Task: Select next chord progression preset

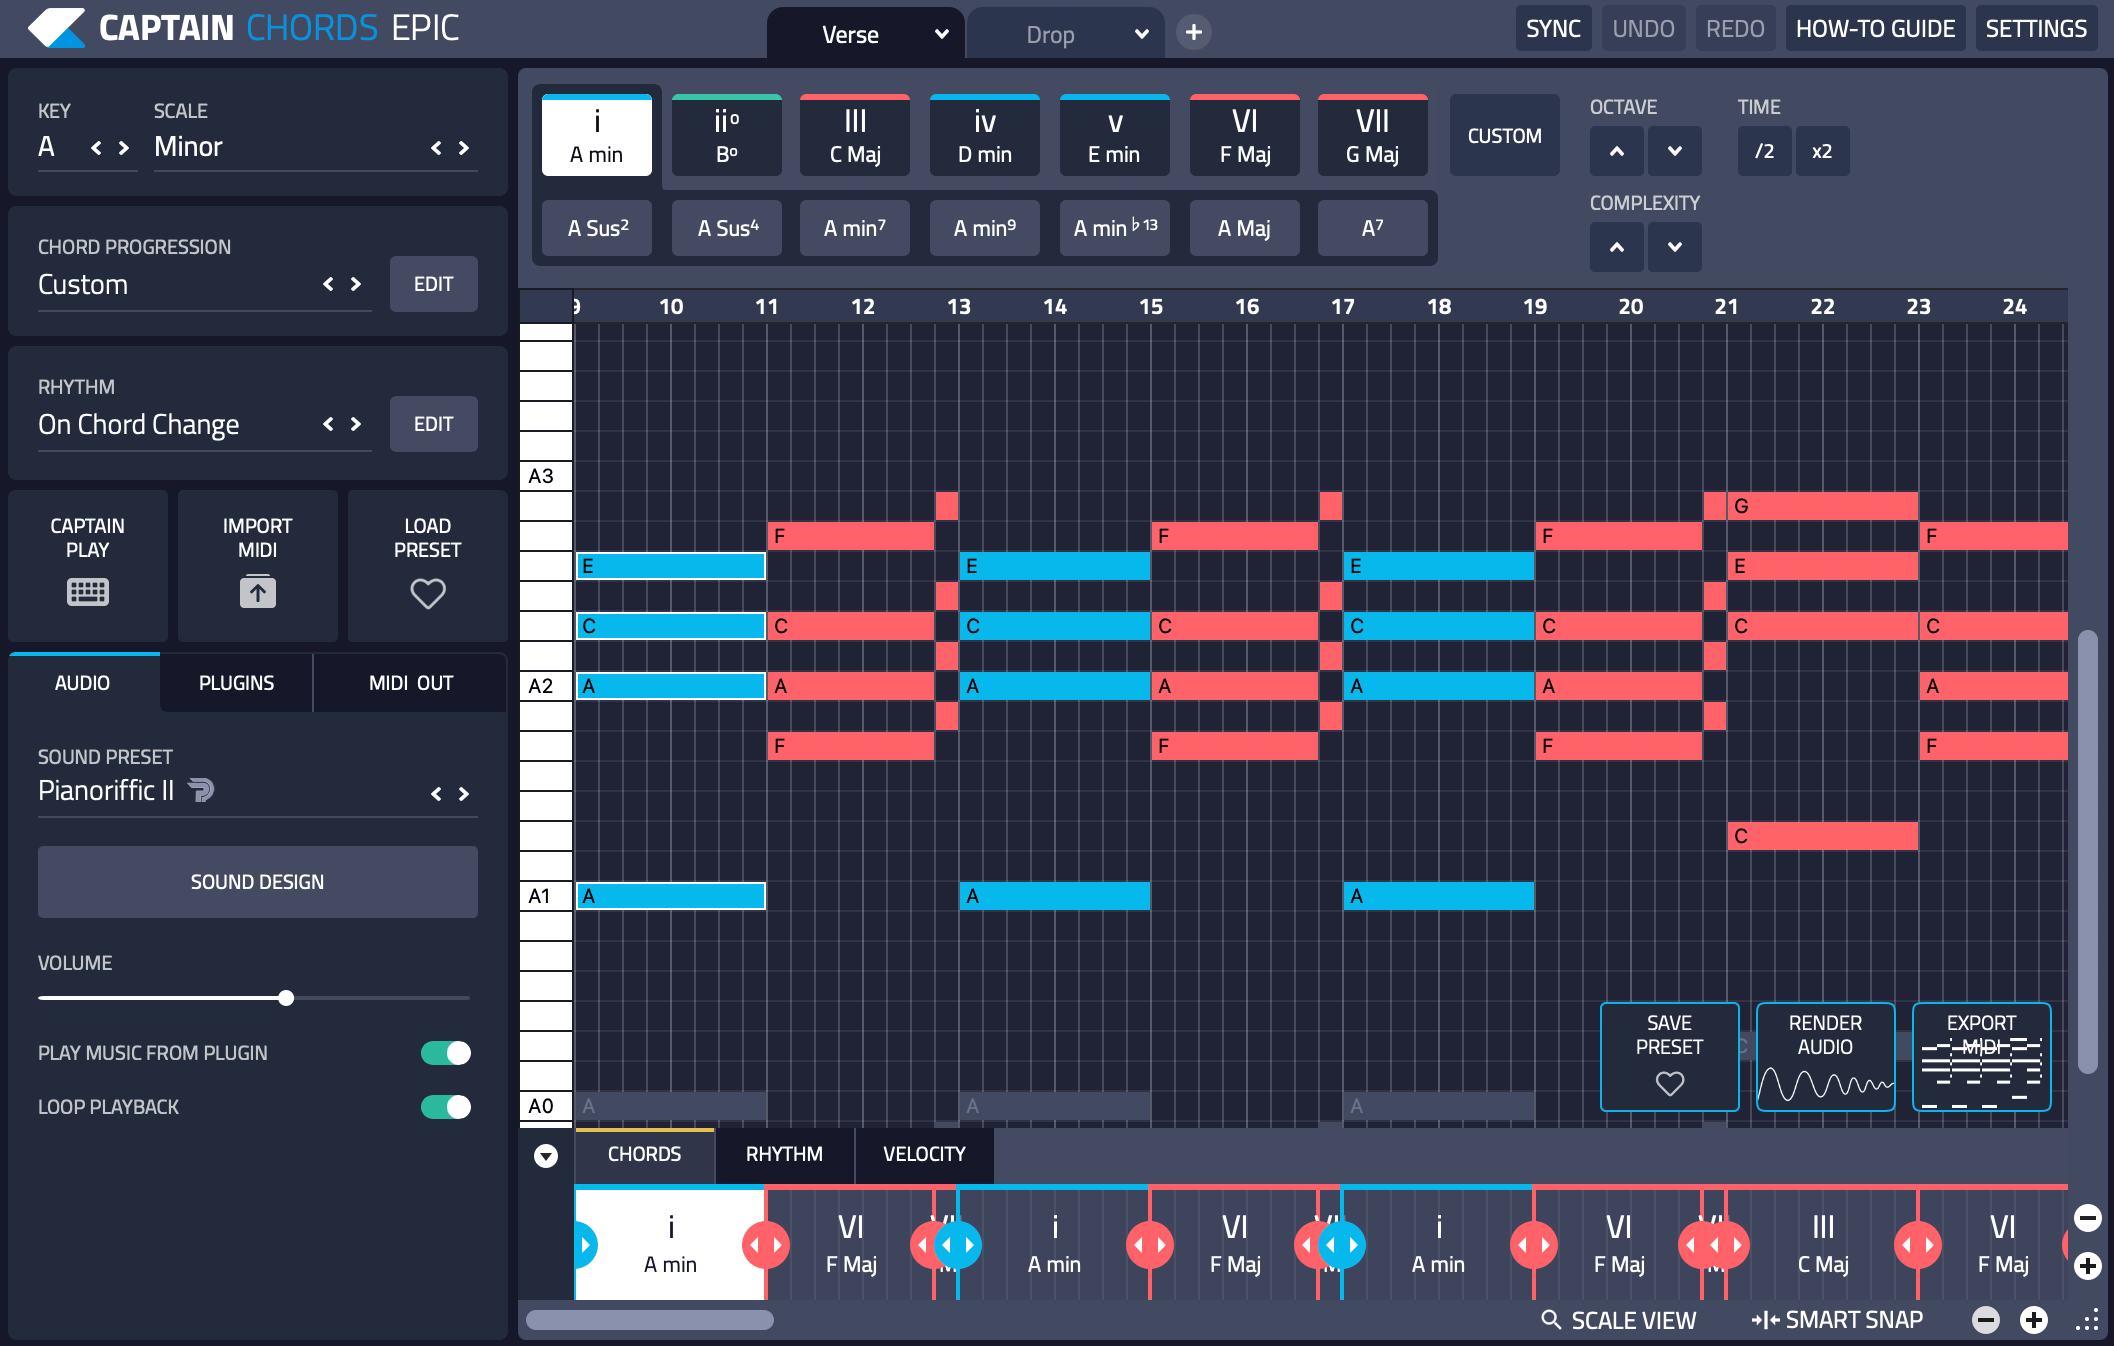Action: tap(356, 284)
